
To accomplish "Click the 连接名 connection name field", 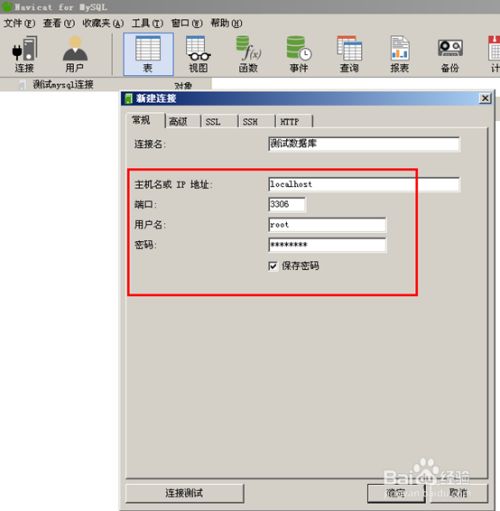I will 364,144.
